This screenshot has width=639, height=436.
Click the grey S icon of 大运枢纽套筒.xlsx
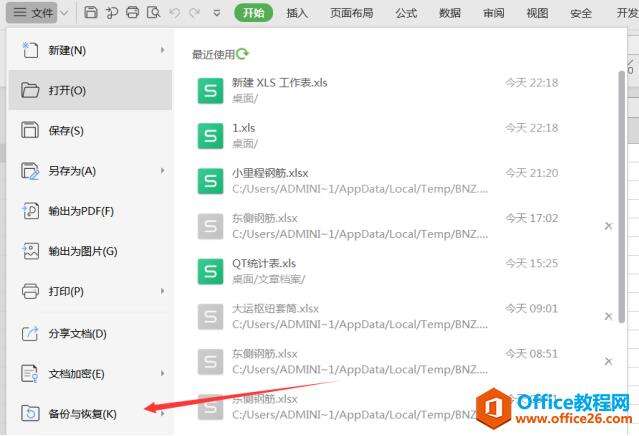tap(210, 317)
